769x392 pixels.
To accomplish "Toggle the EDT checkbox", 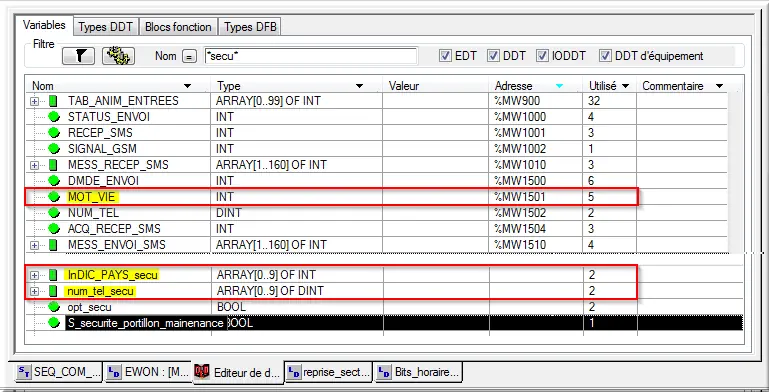I will click(x=445, y=56).
